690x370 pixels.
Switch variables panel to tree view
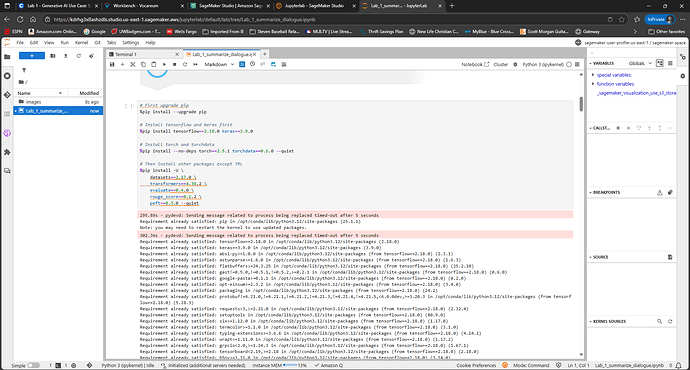point(660,63)
